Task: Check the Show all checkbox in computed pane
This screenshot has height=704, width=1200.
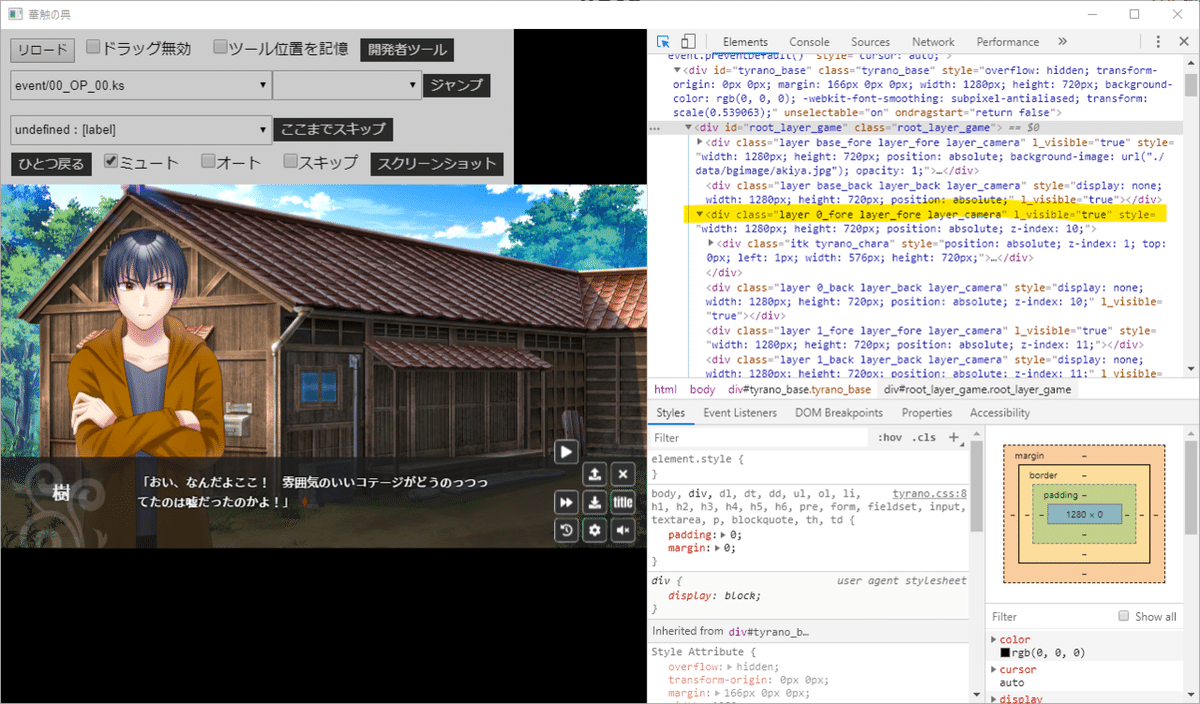Action: point(1124,616)
